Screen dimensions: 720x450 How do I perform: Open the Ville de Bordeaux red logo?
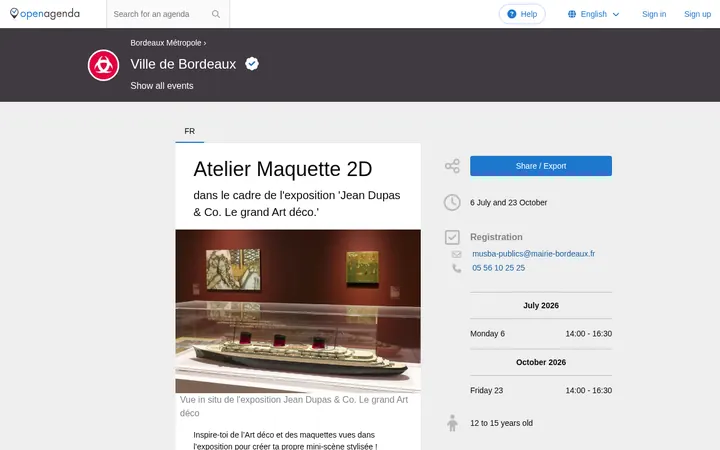pyautogui.click(x=103, y=65)
